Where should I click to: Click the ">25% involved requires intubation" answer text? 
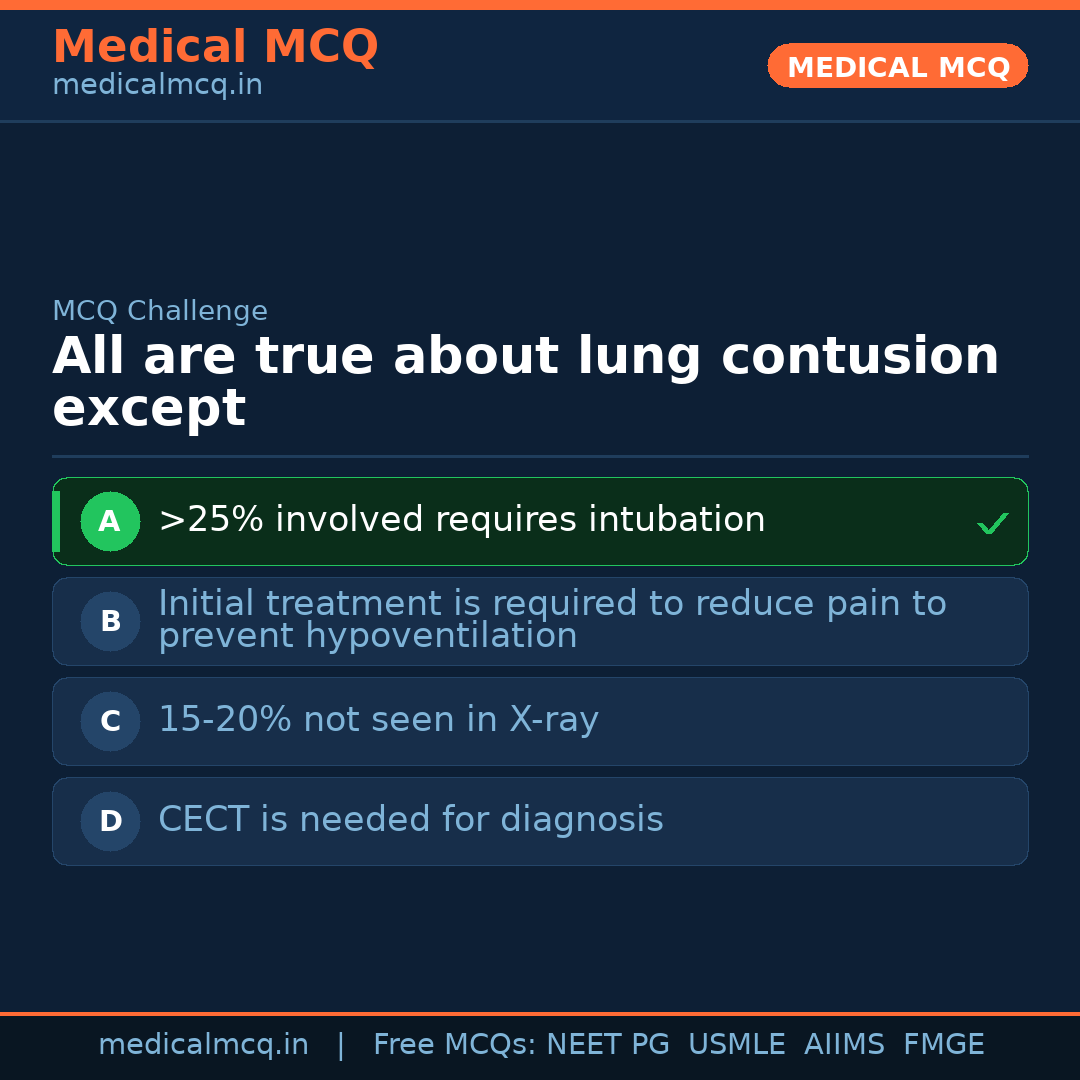[x=461, y=520]
